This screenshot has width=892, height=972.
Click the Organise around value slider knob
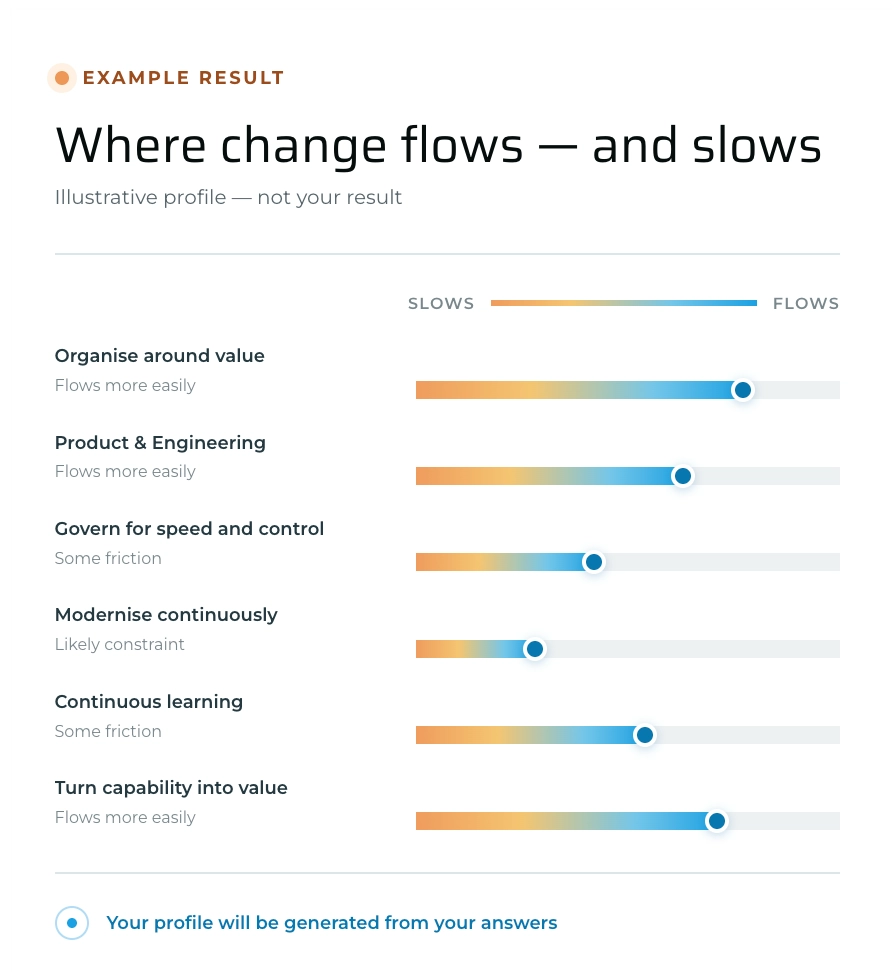pos(743,390)
